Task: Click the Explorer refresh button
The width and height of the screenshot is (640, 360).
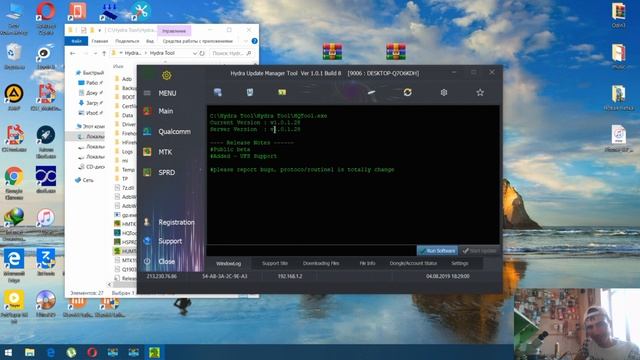Action: click(202, 53)
